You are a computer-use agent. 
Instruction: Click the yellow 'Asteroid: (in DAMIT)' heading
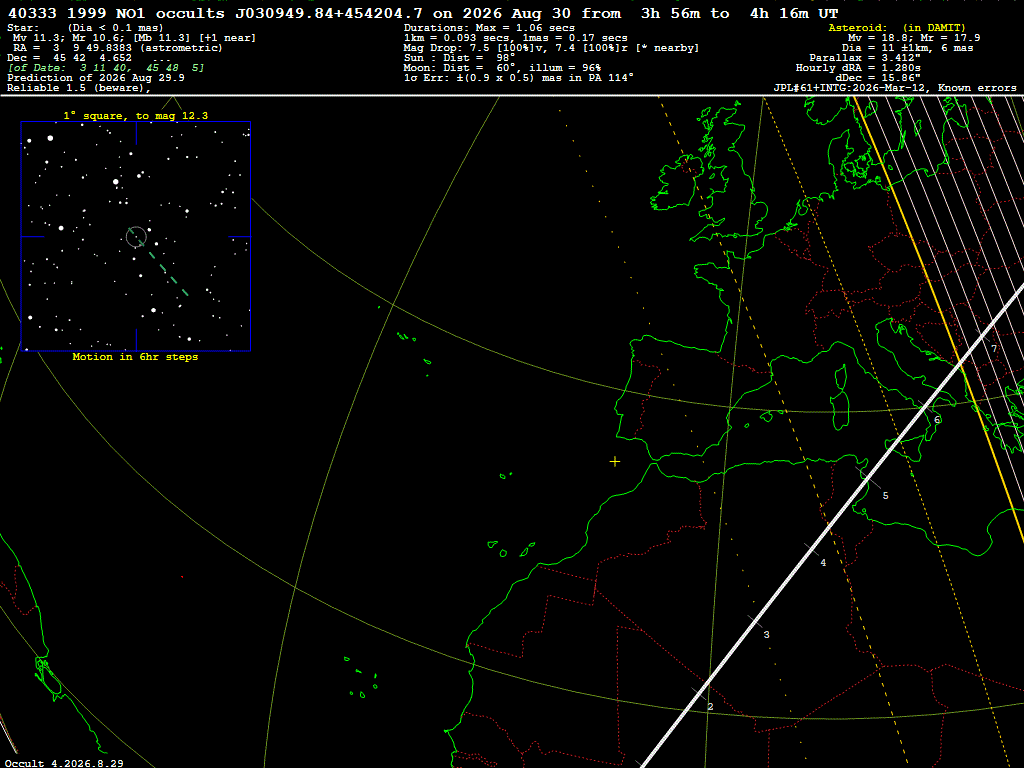(x=897, y=27)
